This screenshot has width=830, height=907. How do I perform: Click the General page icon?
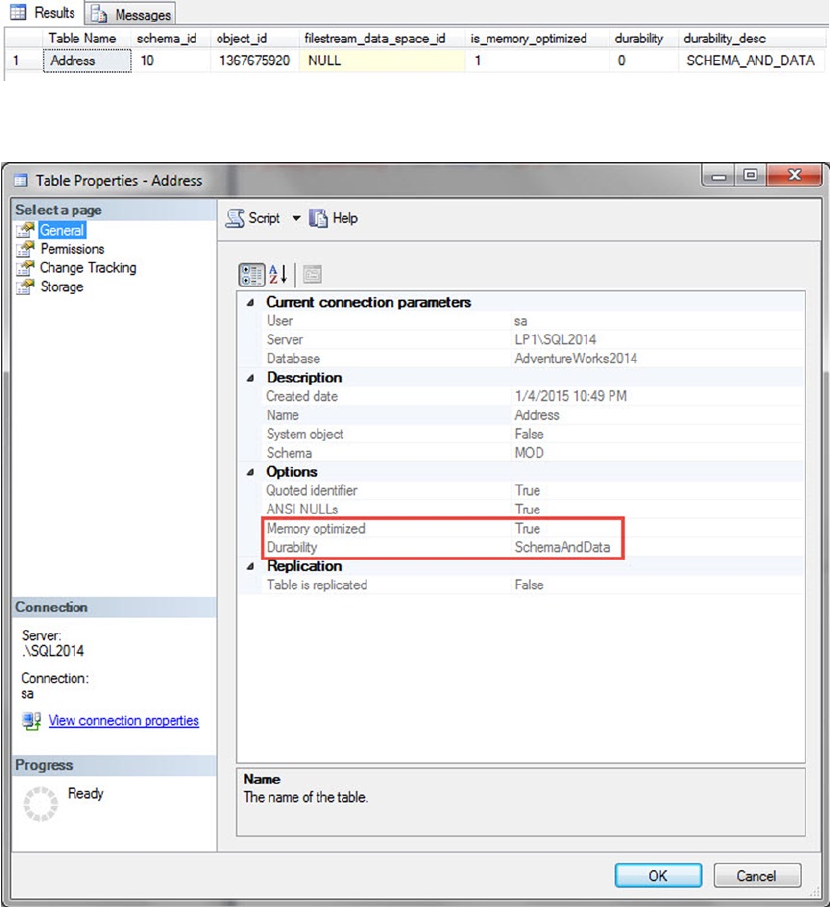pos(25,230)
